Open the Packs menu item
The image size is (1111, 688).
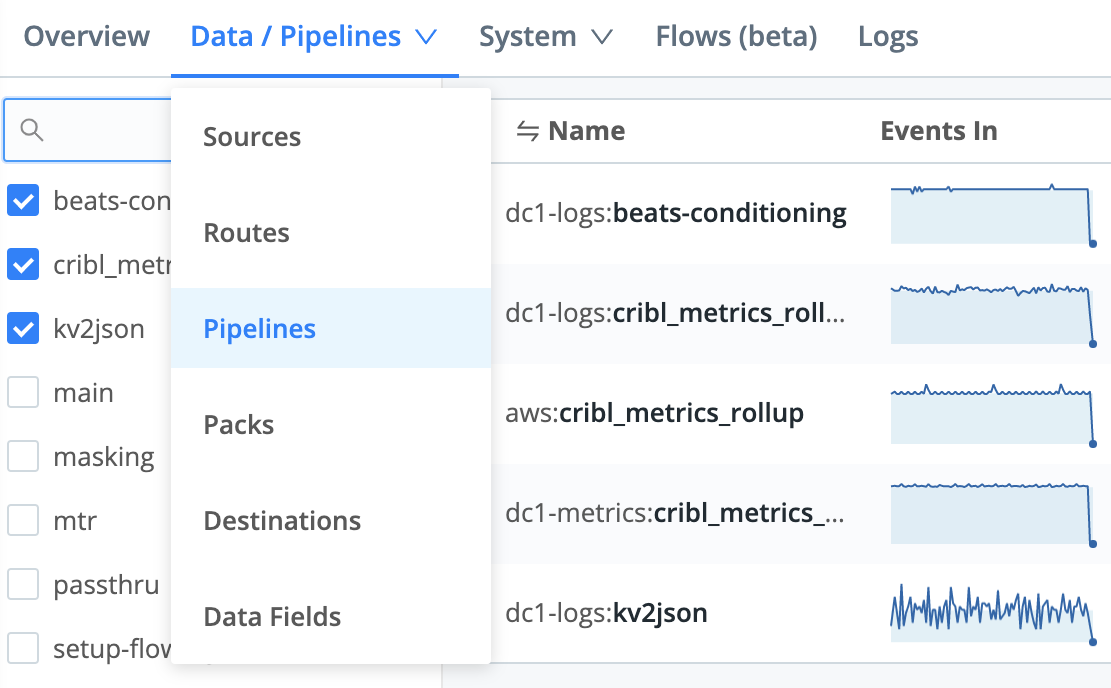[x=238, y=424]
